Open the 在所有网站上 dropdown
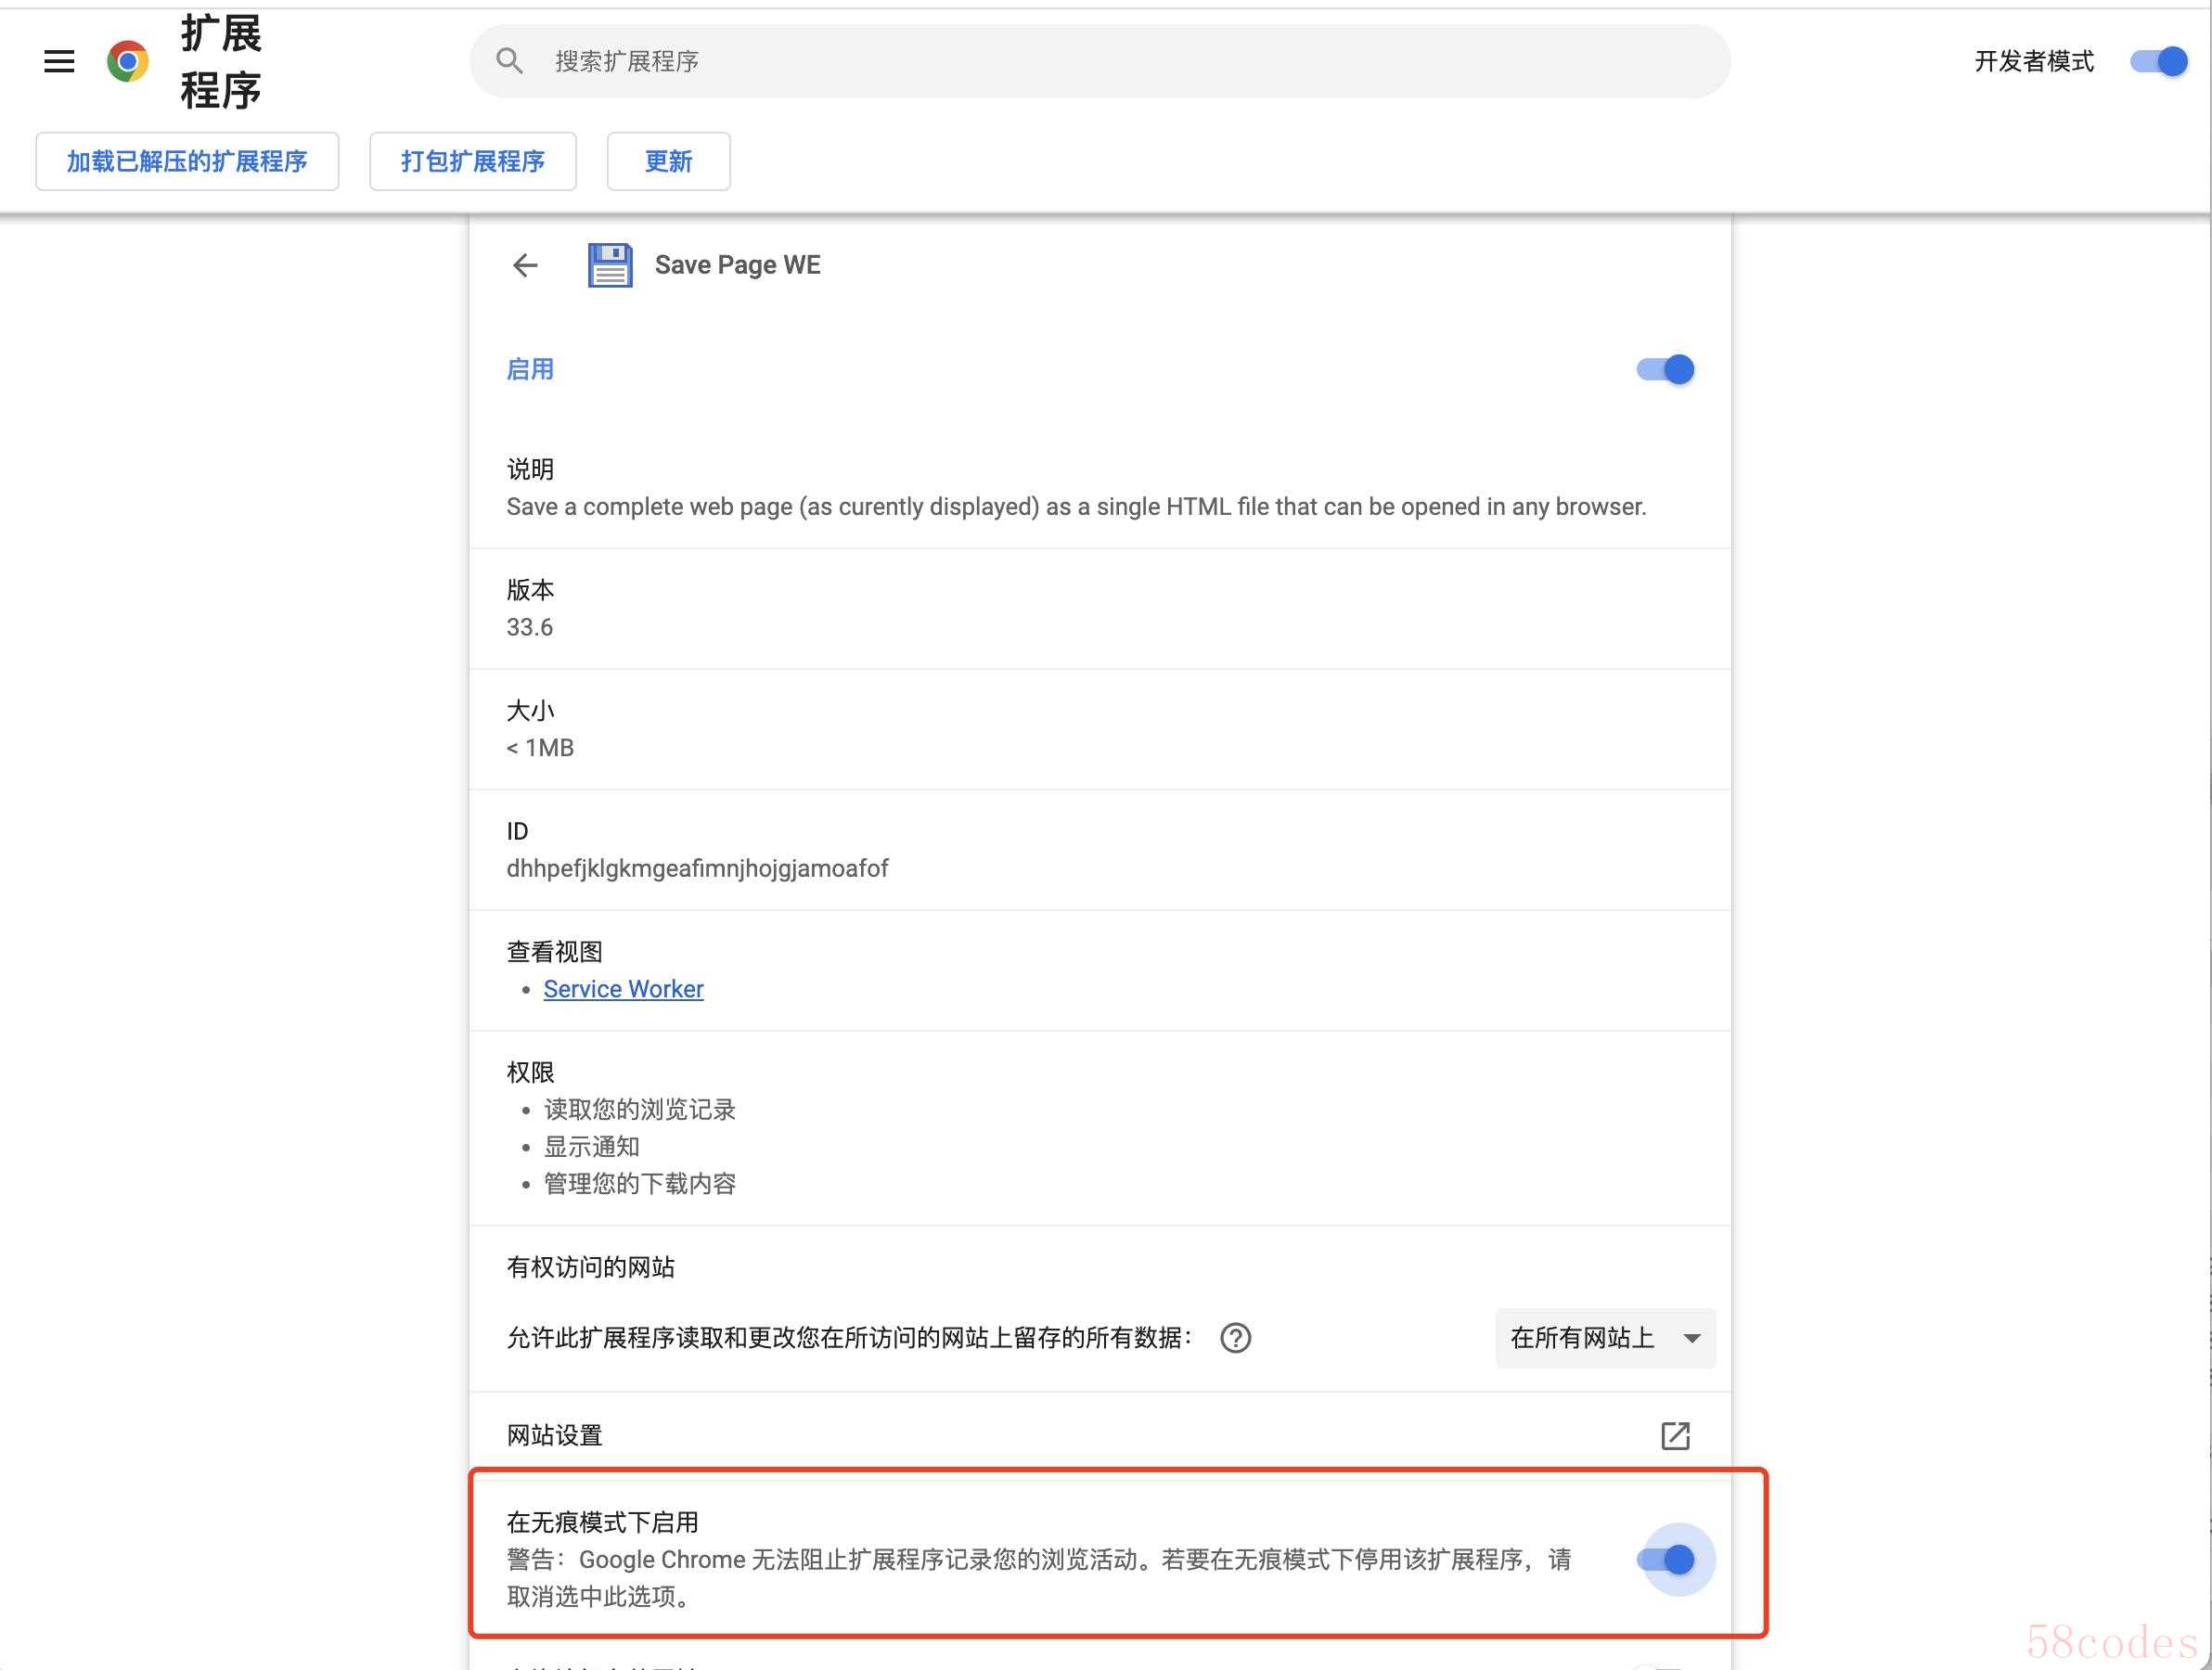Viewport: 2212px width, 1670px height. pos(1605,1338)
